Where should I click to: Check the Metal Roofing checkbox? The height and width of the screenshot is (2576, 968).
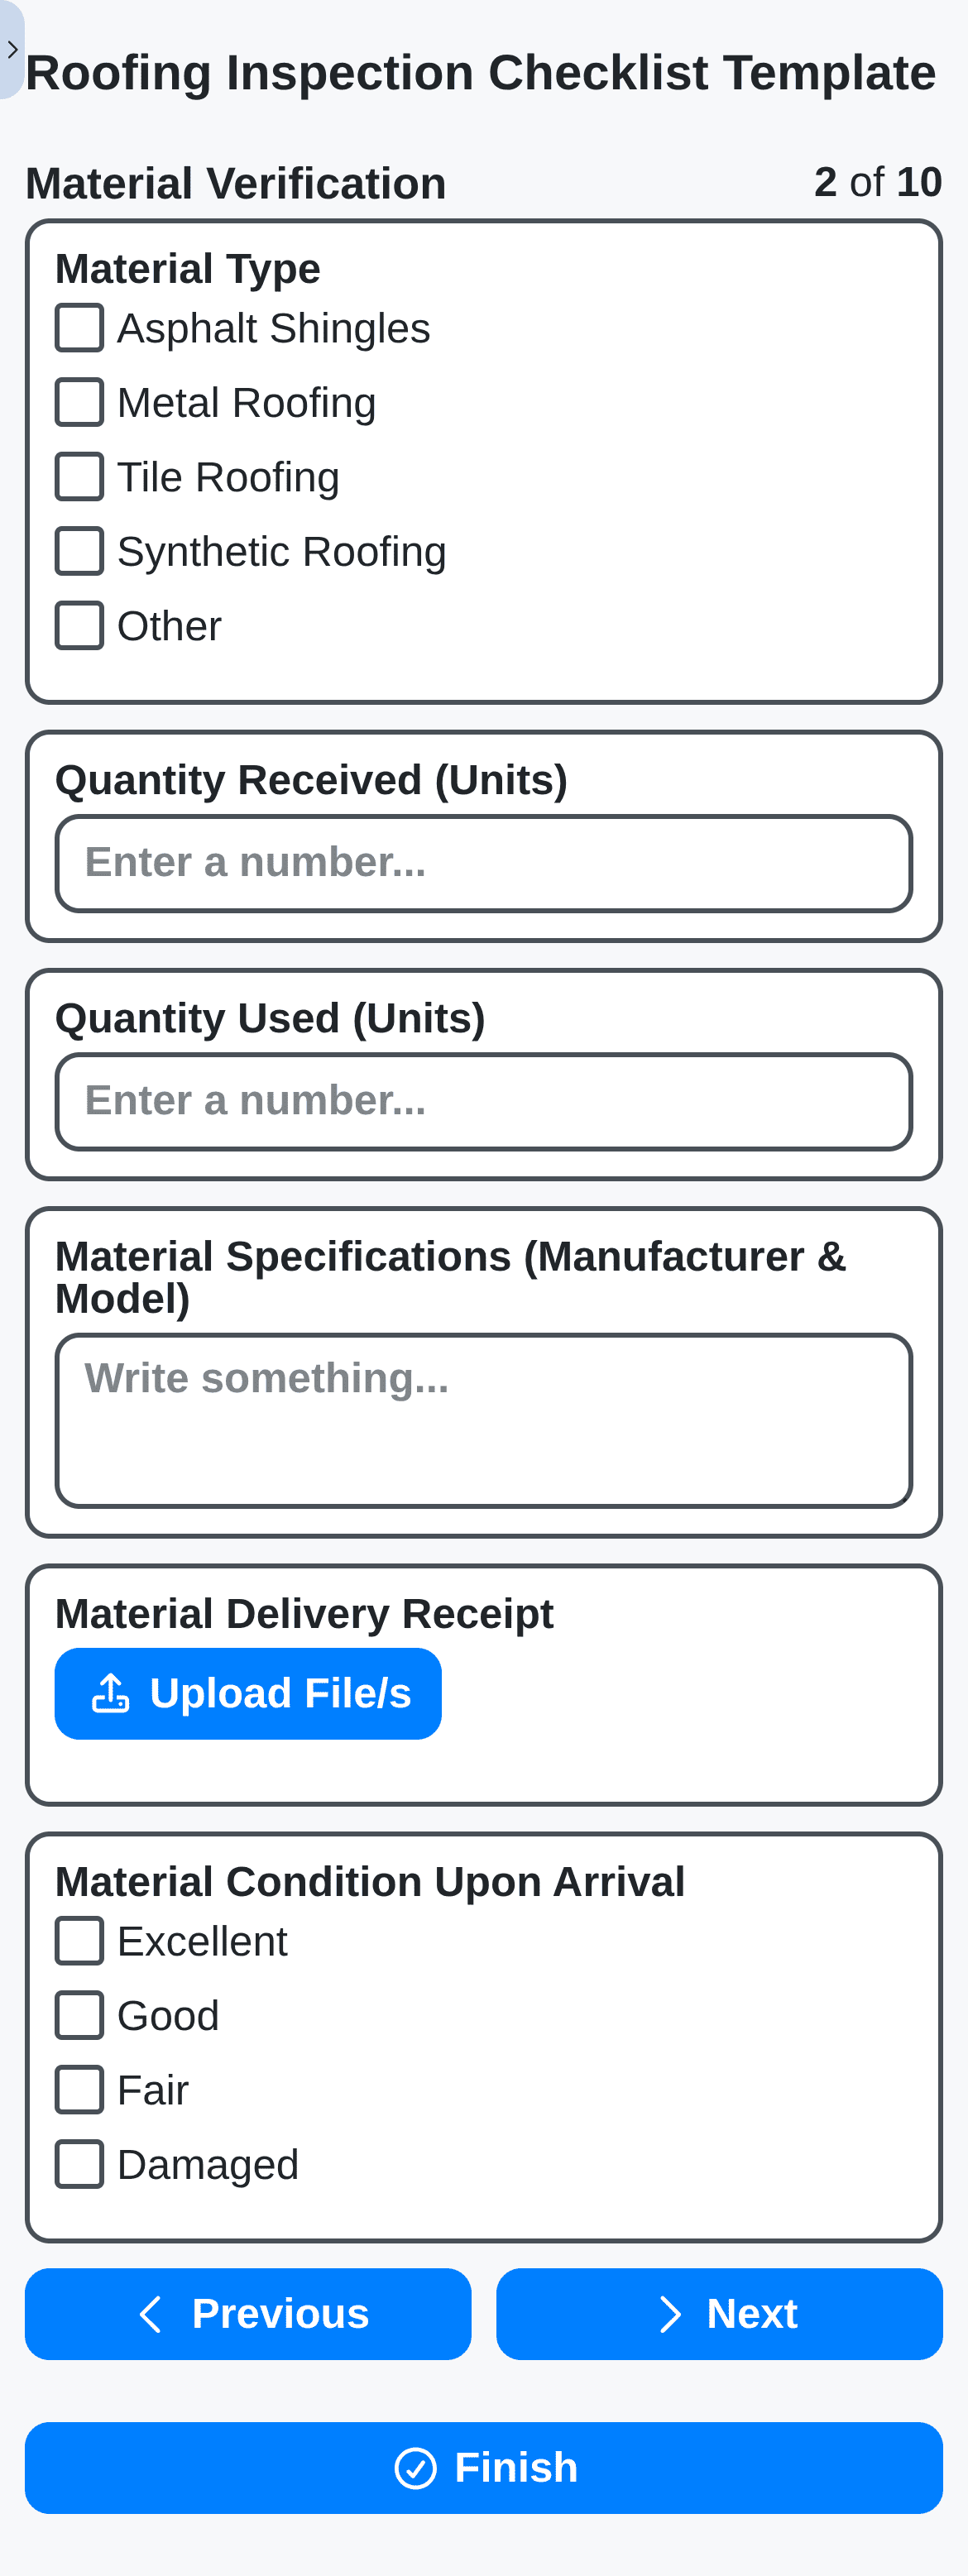(80, 402)
